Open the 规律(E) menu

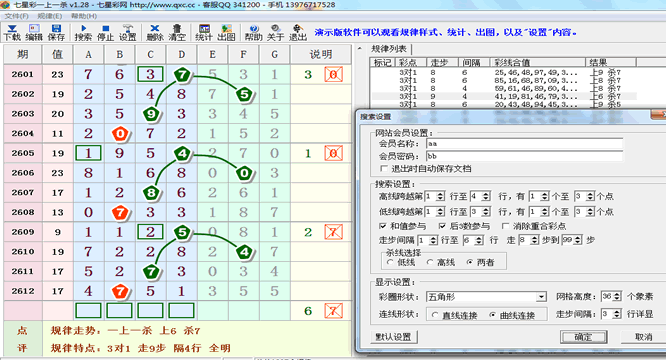[50, 16]
